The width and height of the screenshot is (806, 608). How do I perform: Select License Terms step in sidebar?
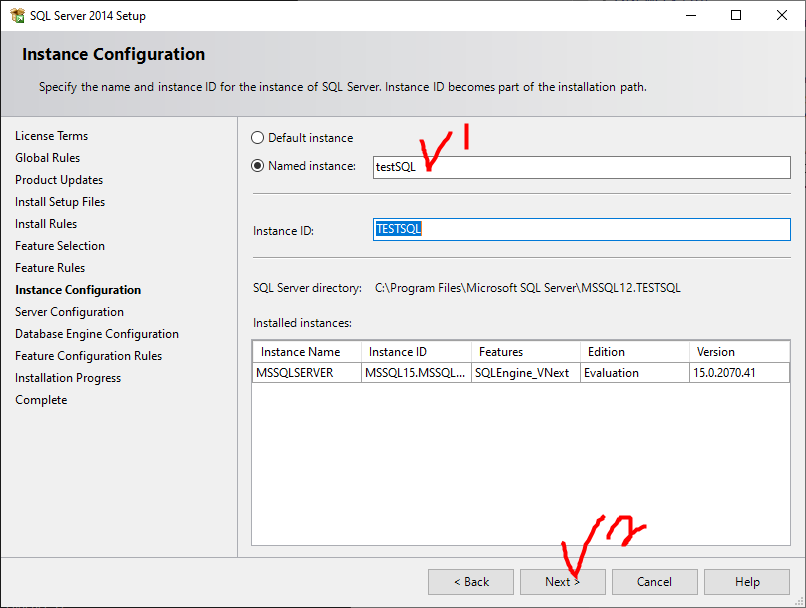pyautogui.click(x=51, y=136)
